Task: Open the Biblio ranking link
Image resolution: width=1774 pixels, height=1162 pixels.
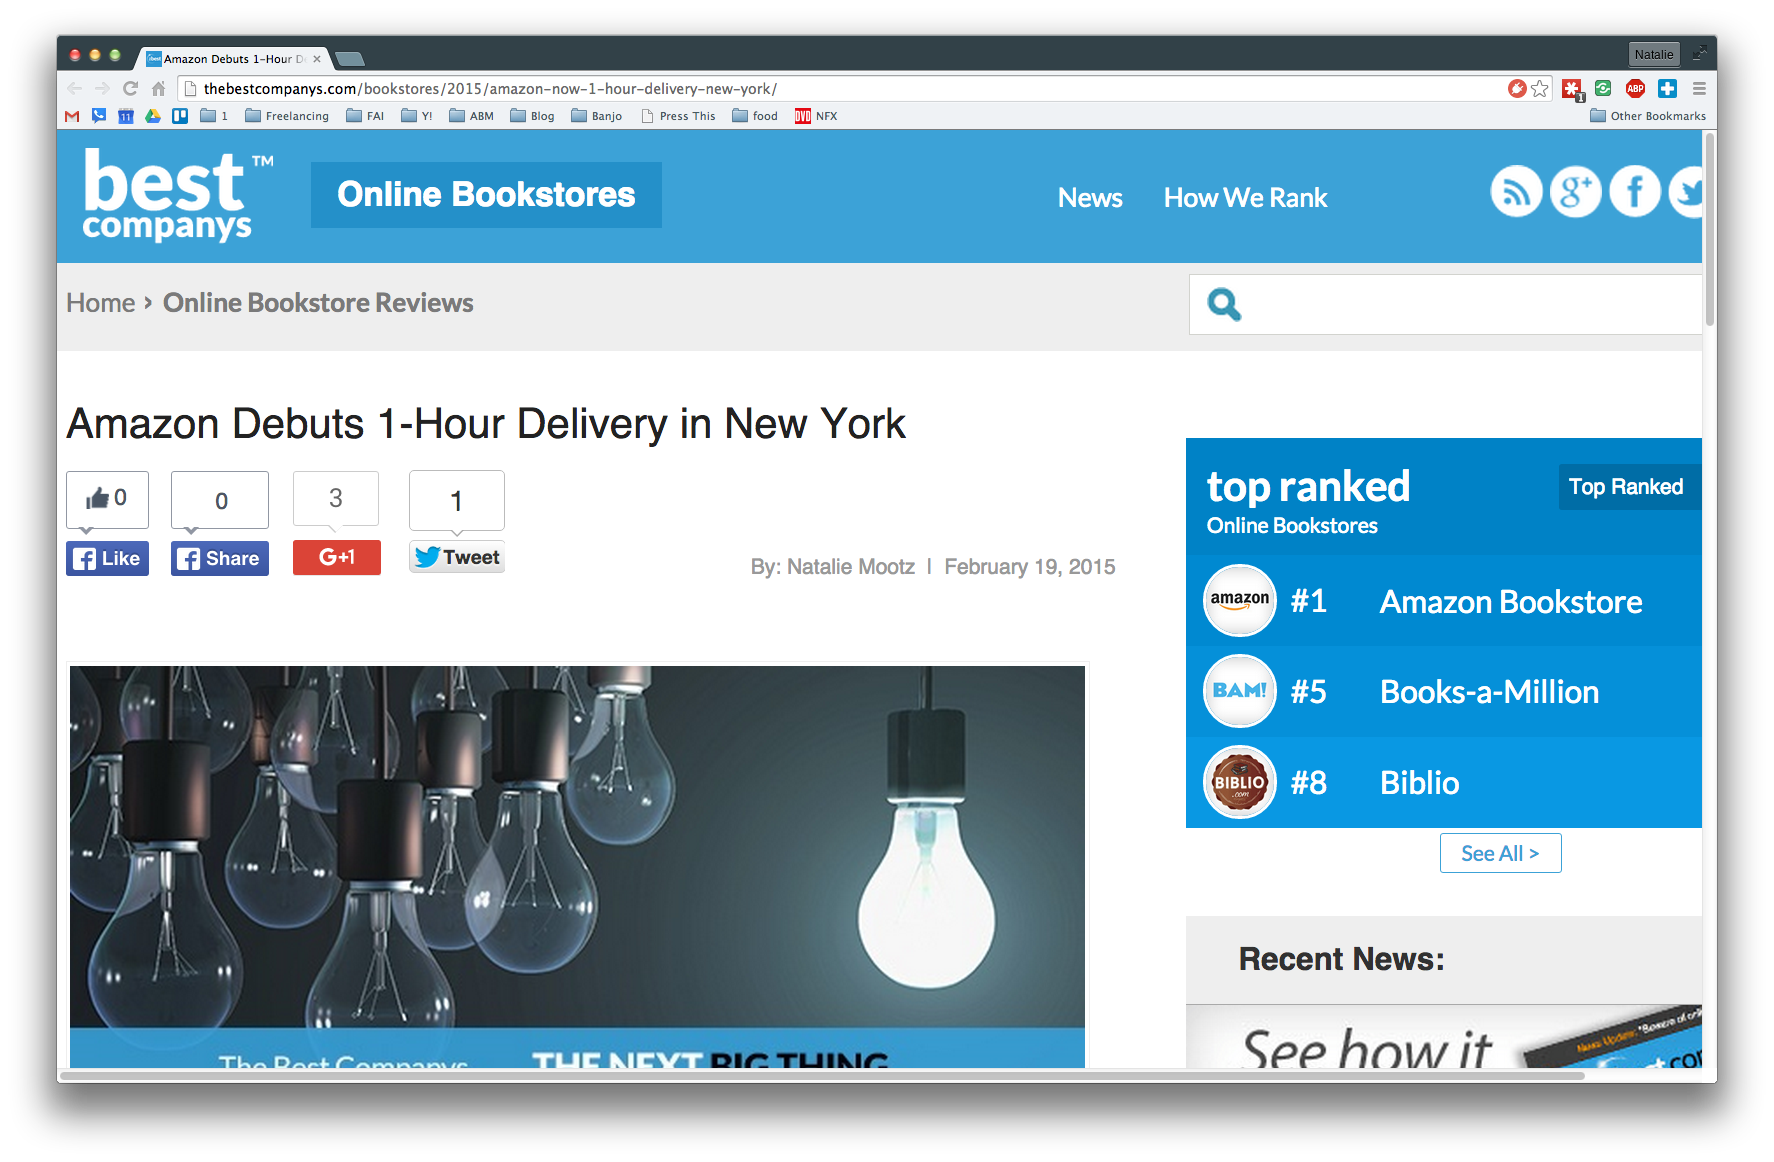Action: tap(1419, 783)
